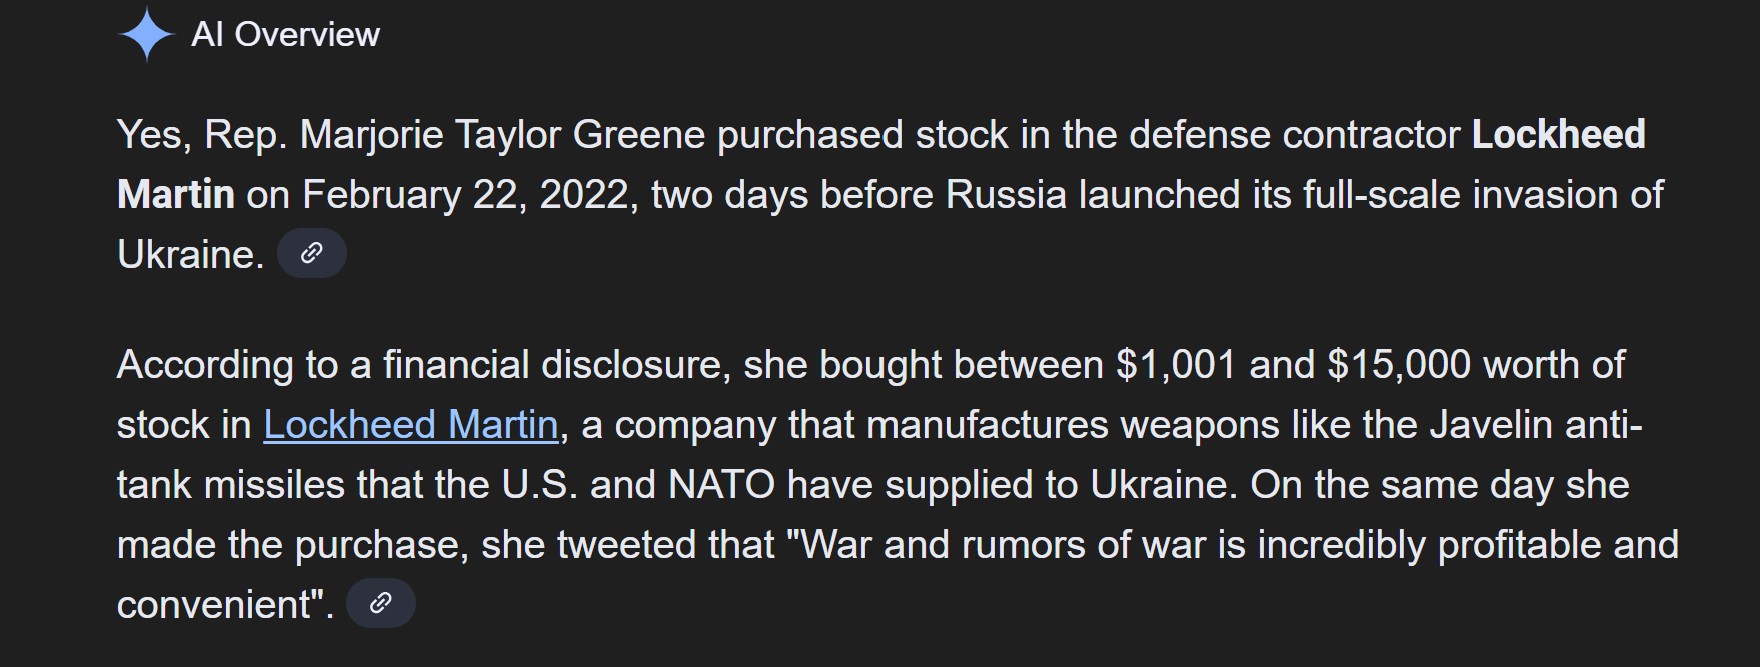Click the word "NATO"
1760x667 pixels.
click(721, 485)
